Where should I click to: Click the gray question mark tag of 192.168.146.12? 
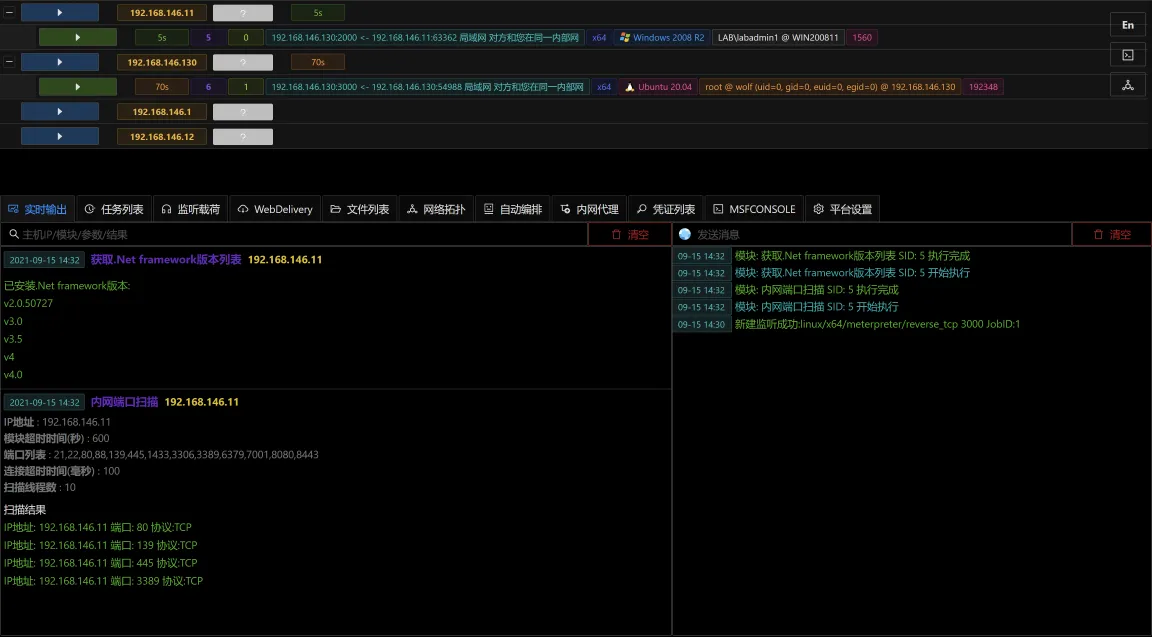[x=242, y=137]
